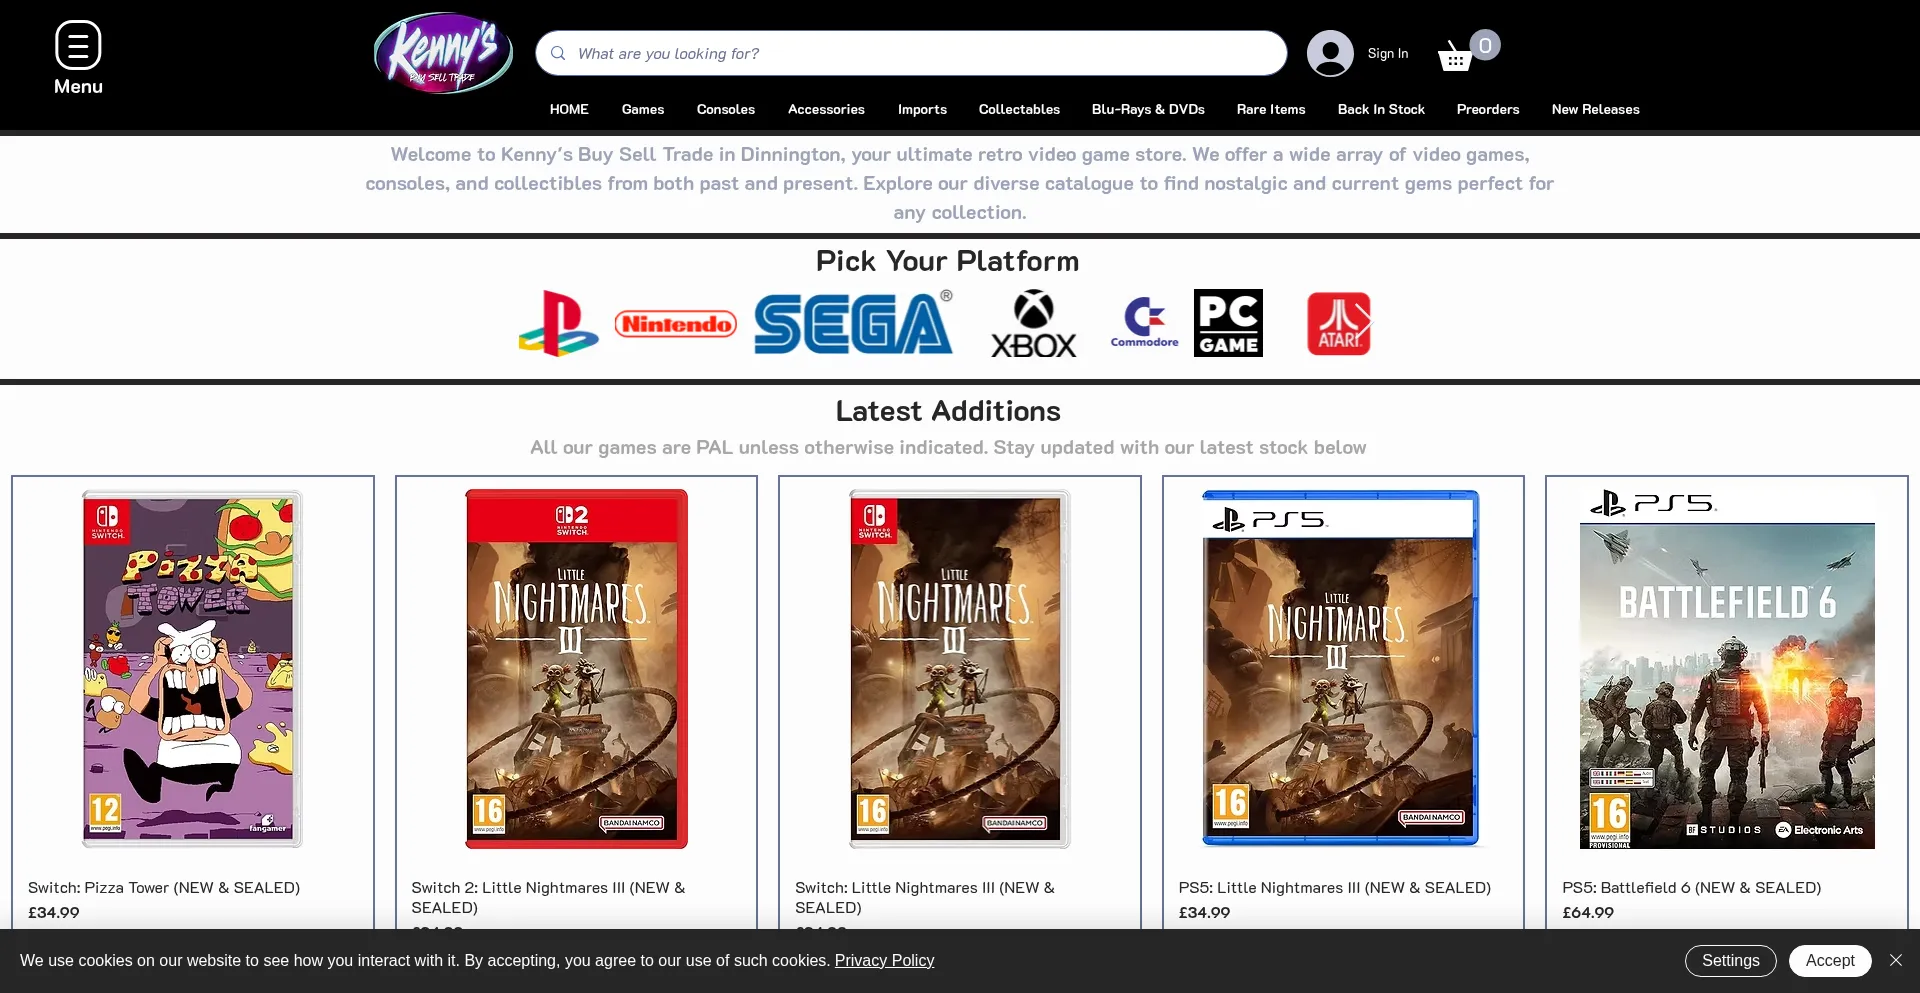Open the PS5 Battlefield 6 cover image
1920x993 pixels.
tap(1727, 669)
